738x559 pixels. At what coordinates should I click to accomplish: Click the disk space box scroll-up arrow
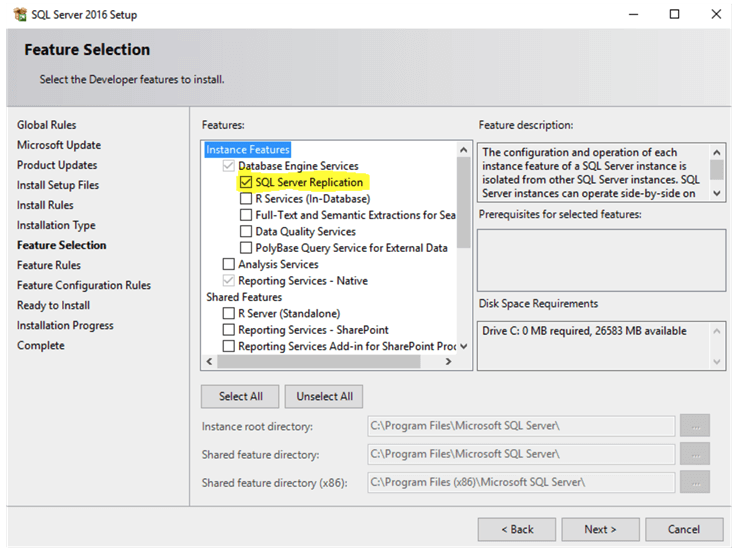(716, 331)
